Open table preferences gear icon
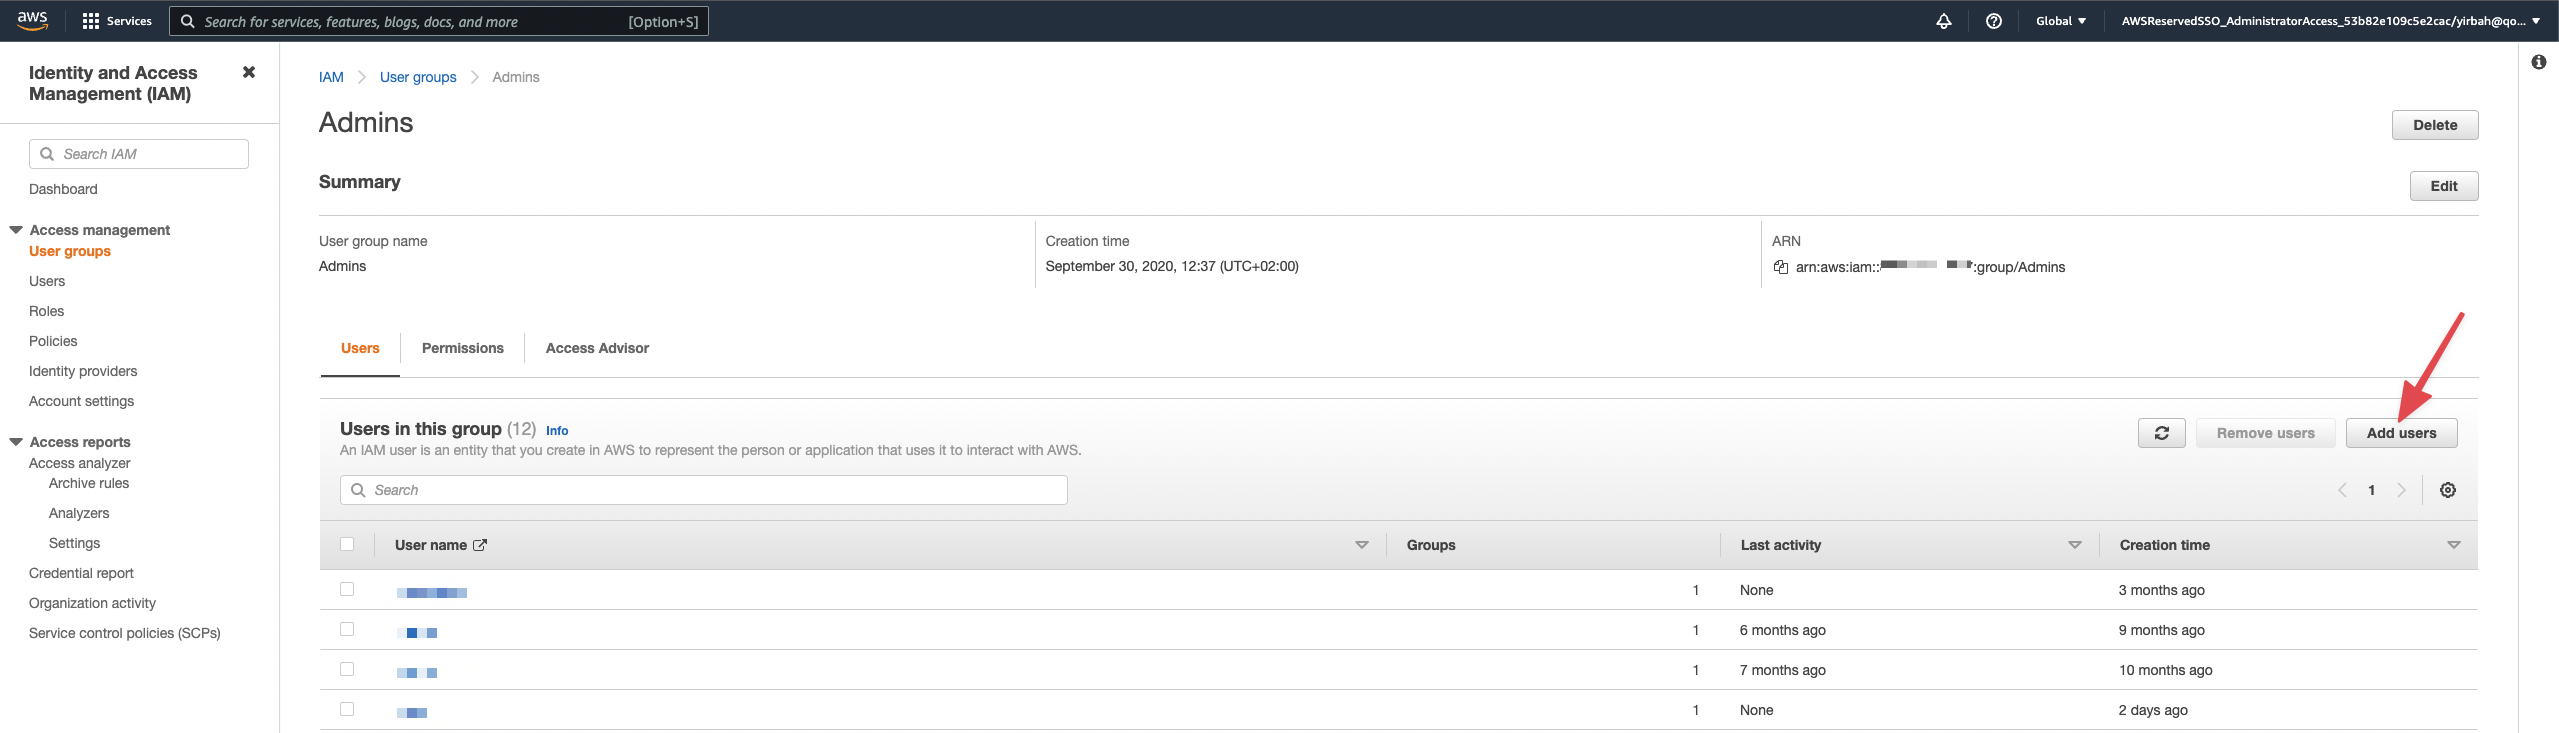The width and height of the screenshot is (2559, 733). [x=2447, y=490]
